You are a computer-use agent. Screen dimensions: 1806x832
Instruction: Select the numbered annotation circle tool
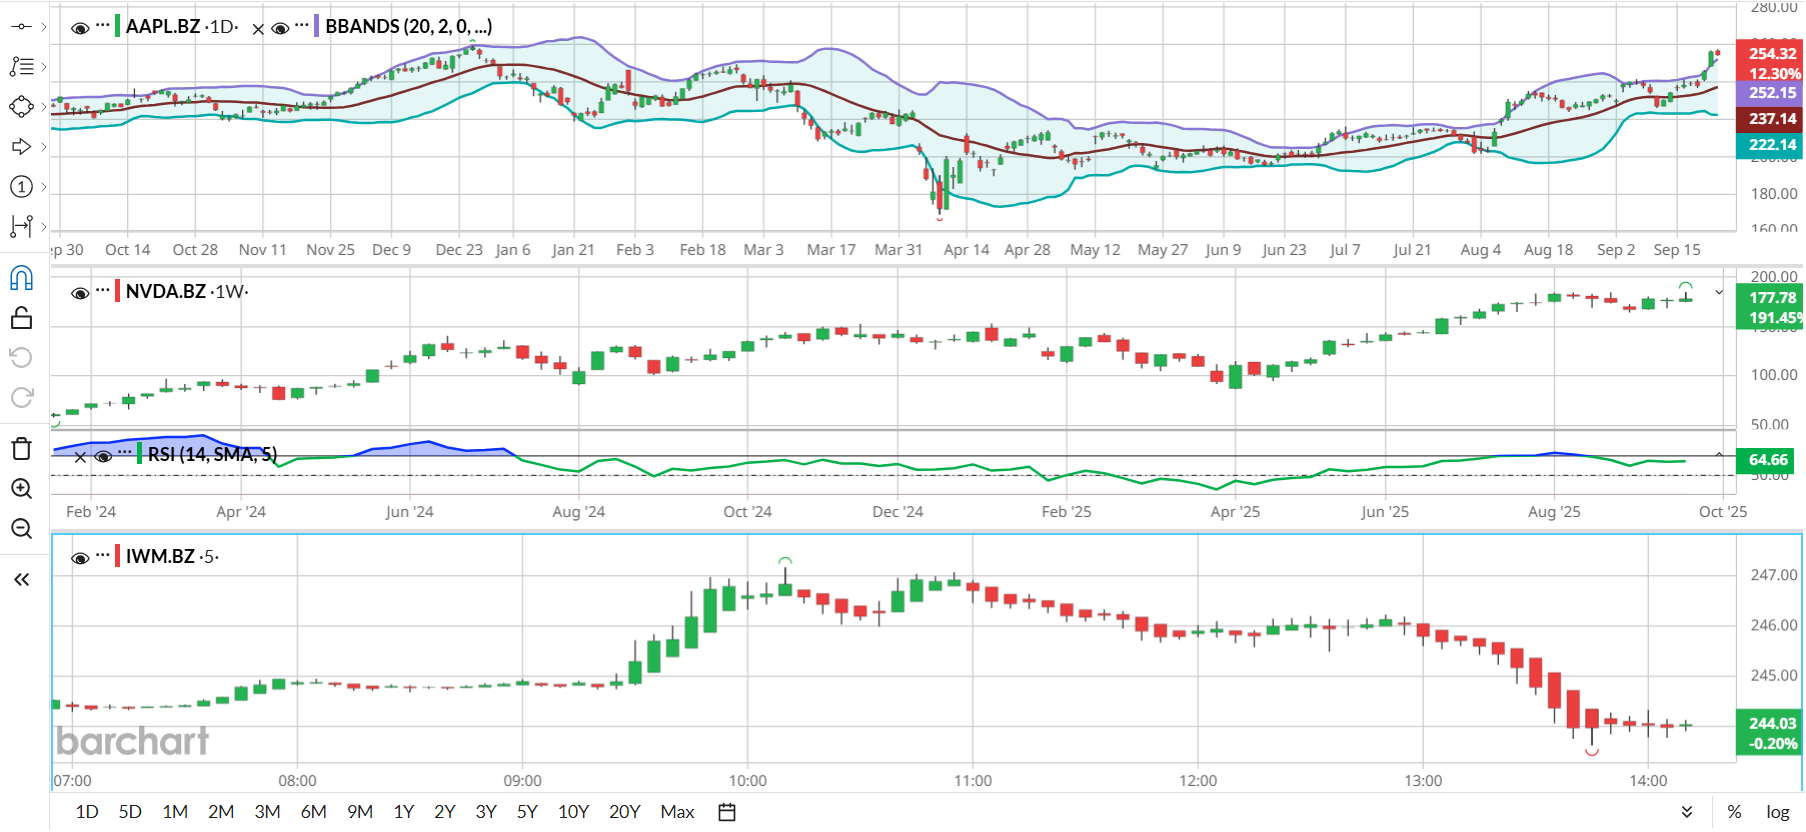click(x=21, y=187)
